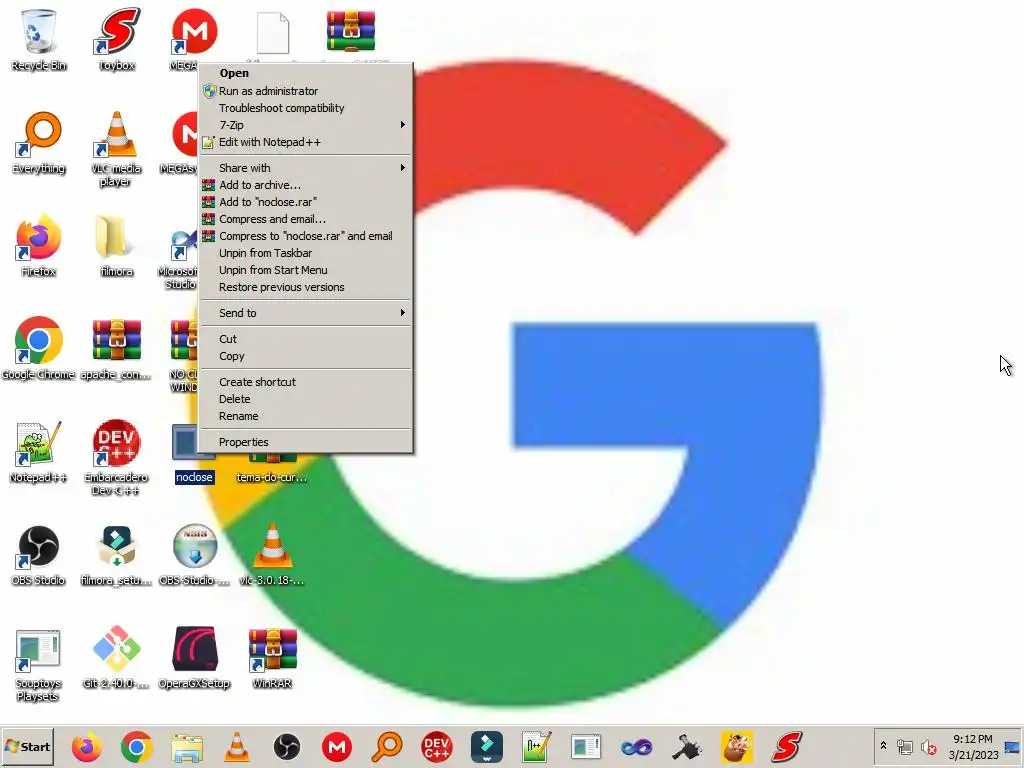Image resolution: width=1024 pixels, height=768 pixels.
Task: Open the clock showing 9:12 PM
Action: coord(973,746)
